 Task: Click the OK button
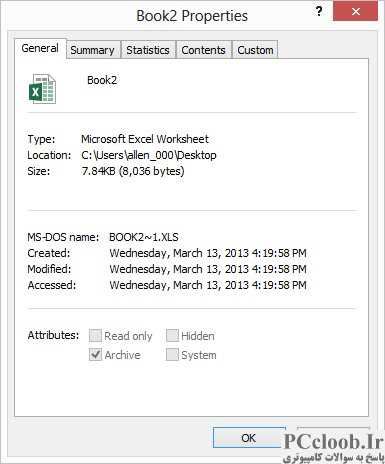[249, 438]
